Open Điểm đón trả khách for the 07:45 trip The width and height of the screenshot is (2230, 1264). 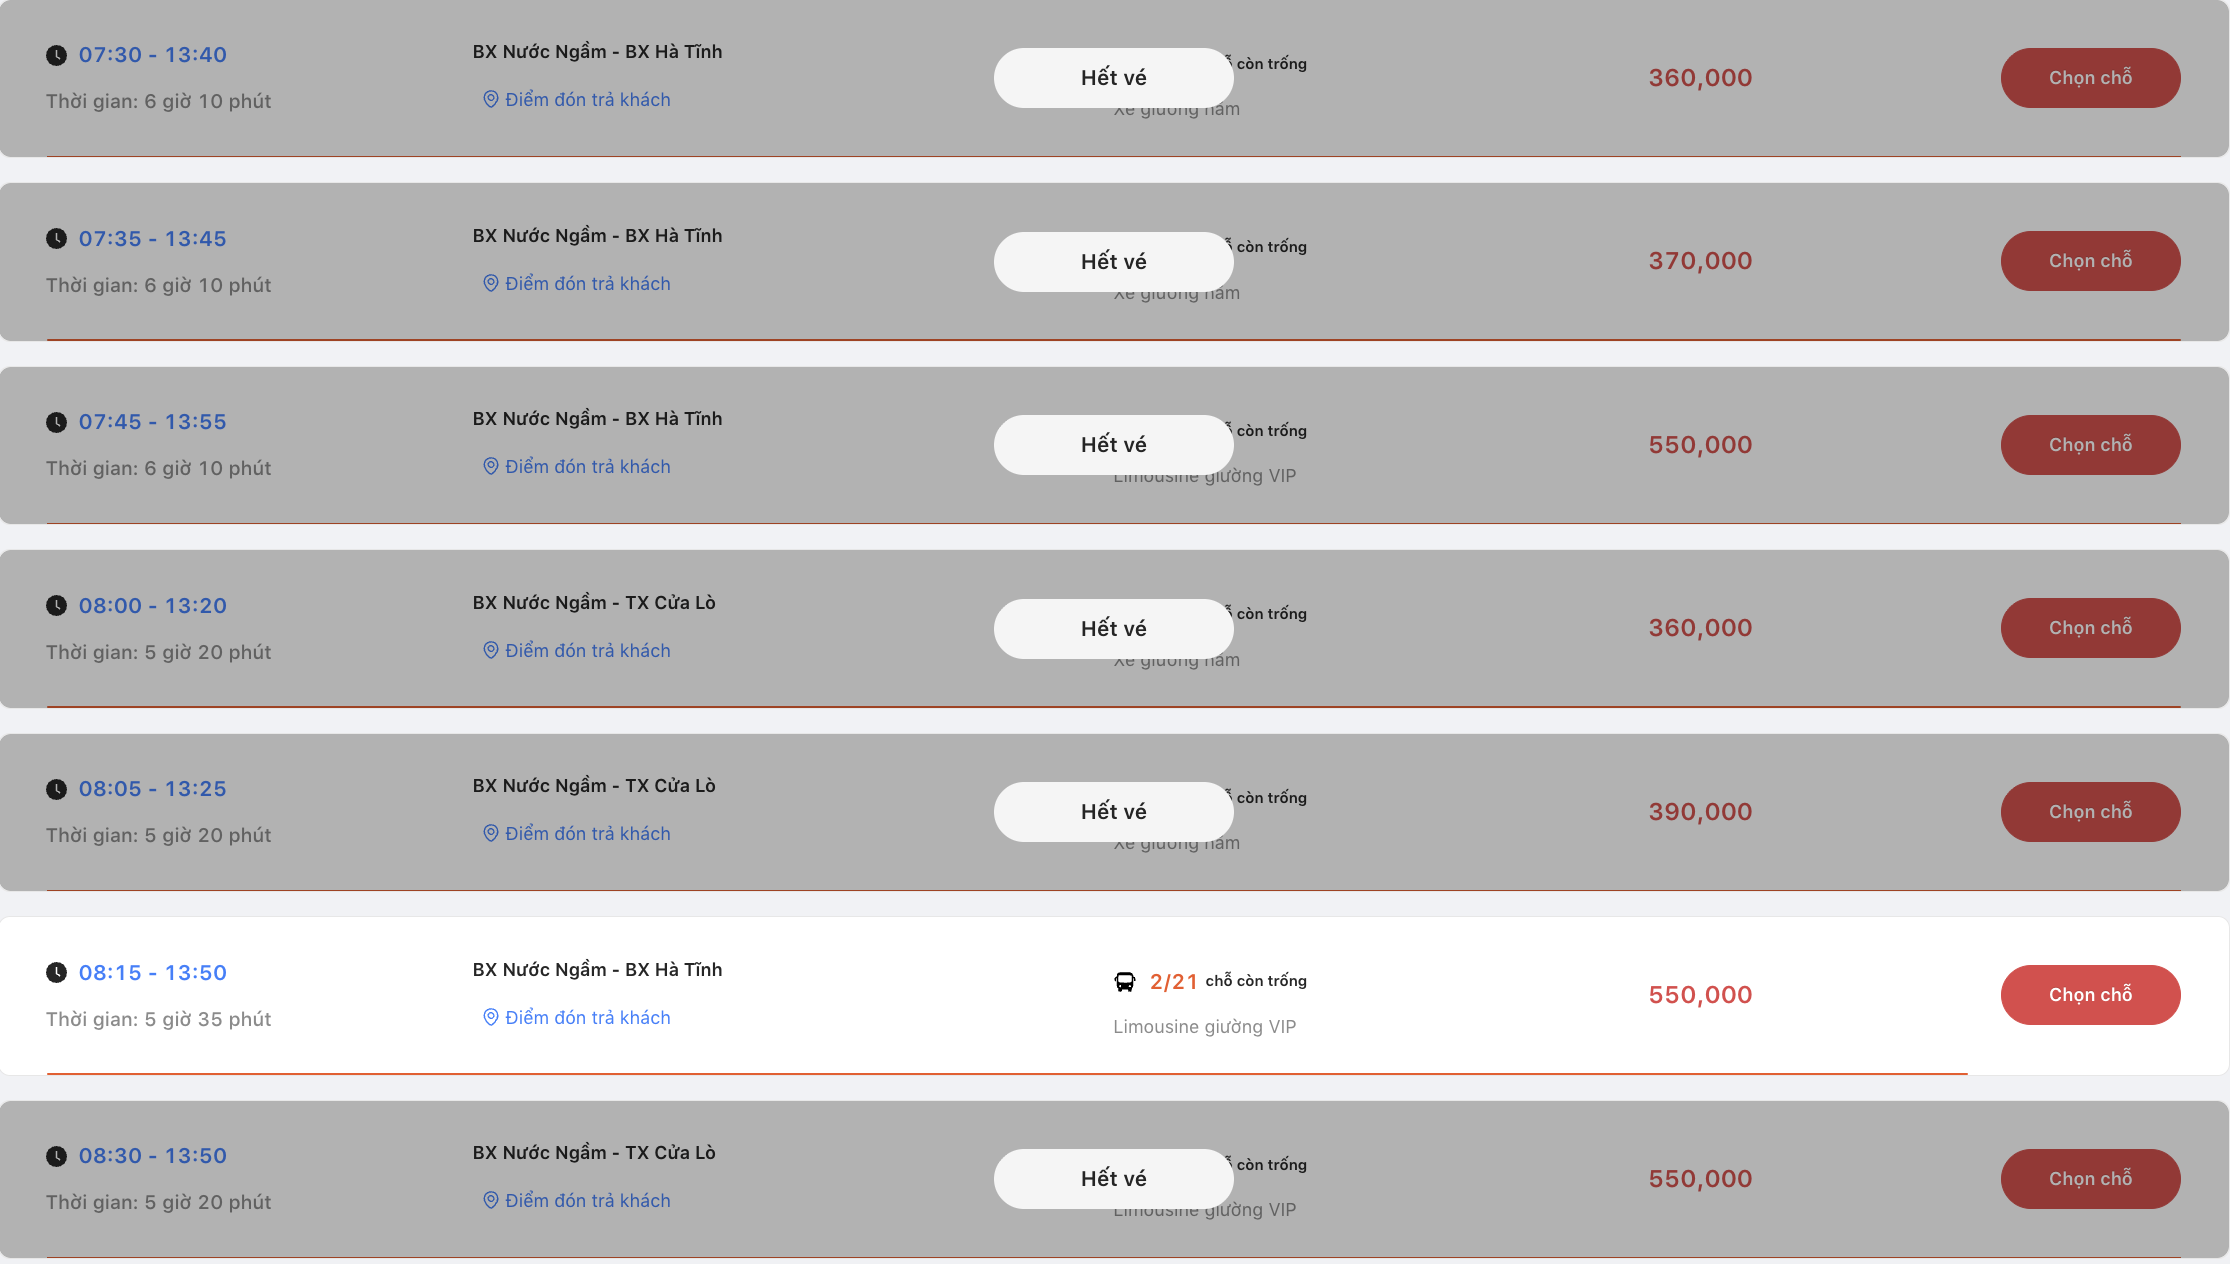click(587, 467)
